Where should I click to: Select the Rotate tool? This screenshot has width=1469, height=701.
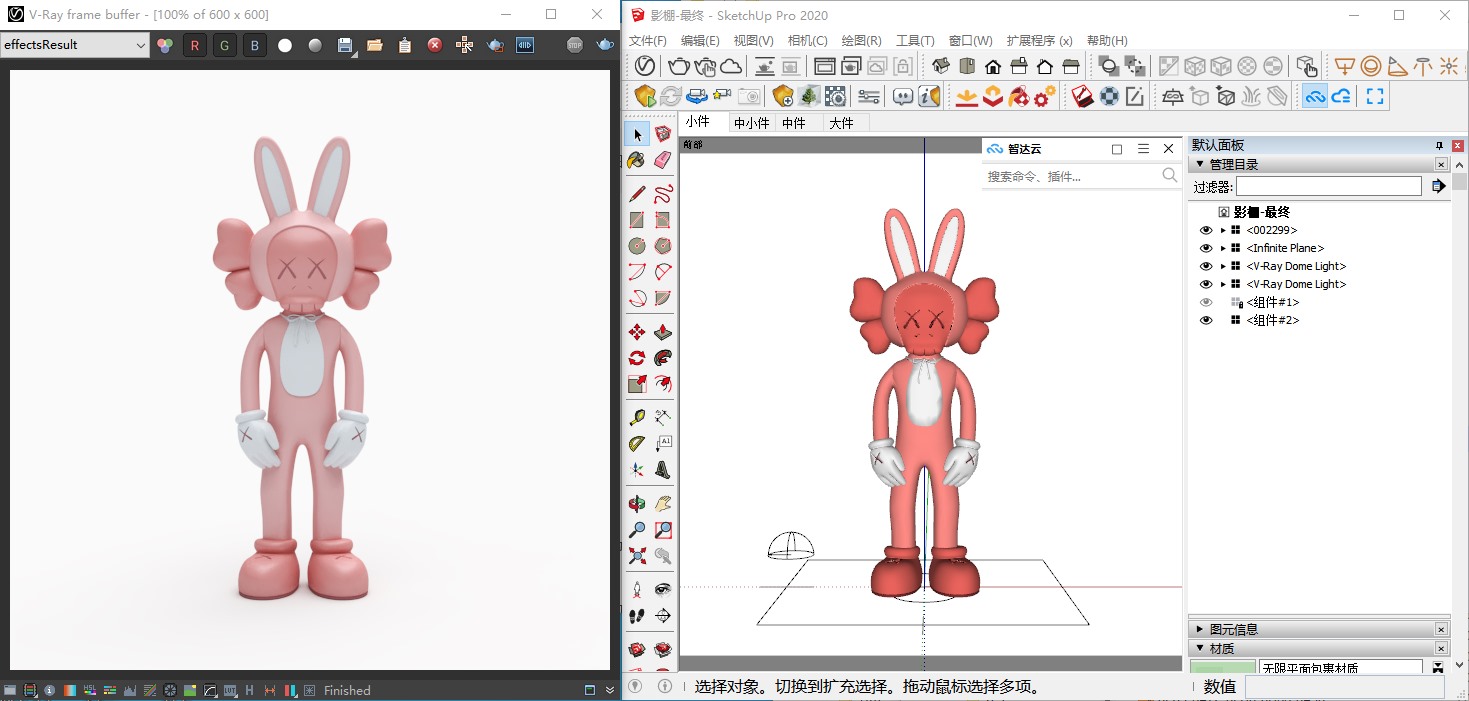(637, 357)
